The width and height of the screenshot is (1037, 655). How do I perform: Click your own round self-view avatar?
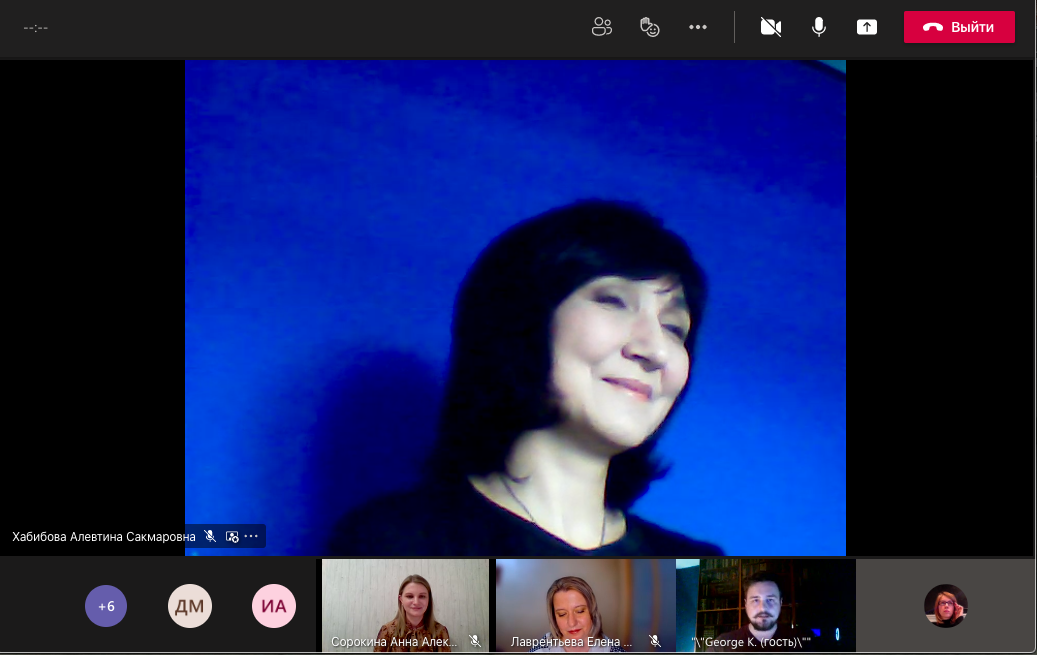945,606
